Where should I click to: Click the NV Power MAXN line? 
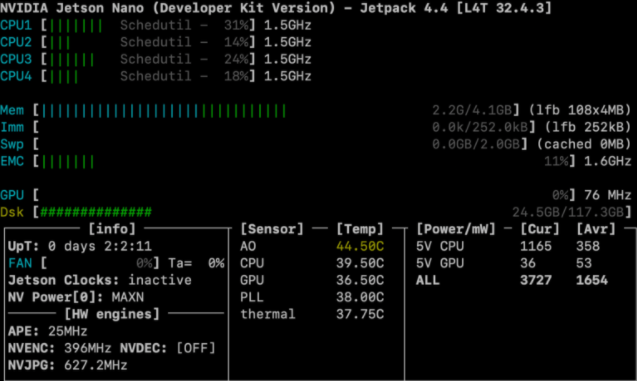(x=76, y=297)
